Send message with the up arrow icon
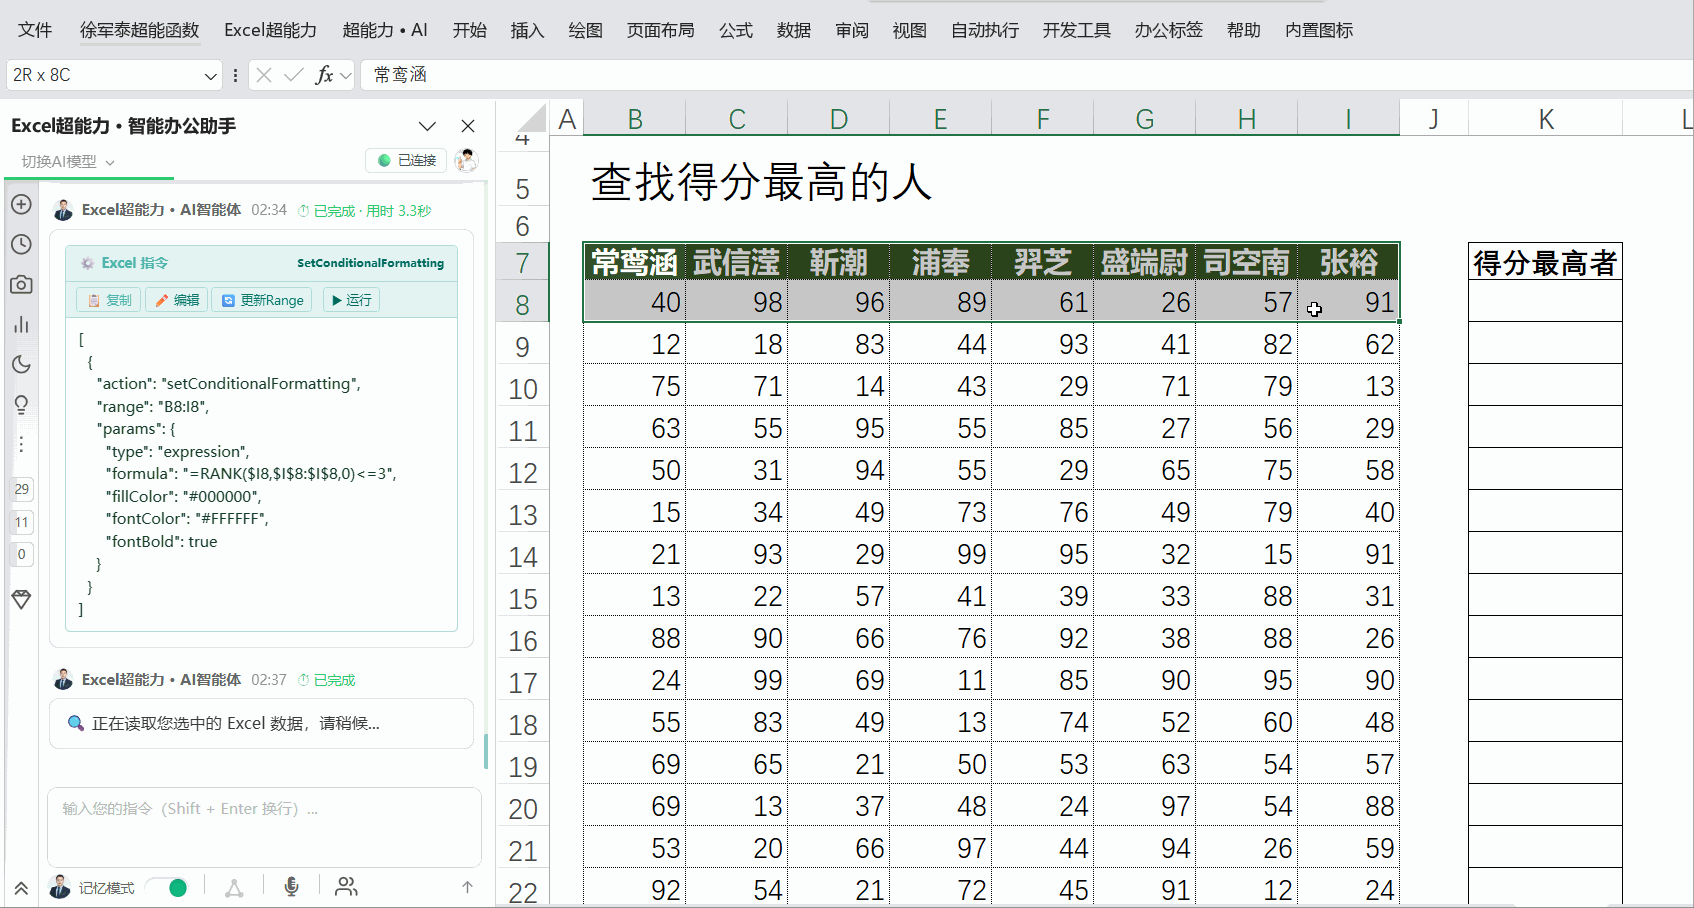The image size is (1694, 908). click(467, 886)
